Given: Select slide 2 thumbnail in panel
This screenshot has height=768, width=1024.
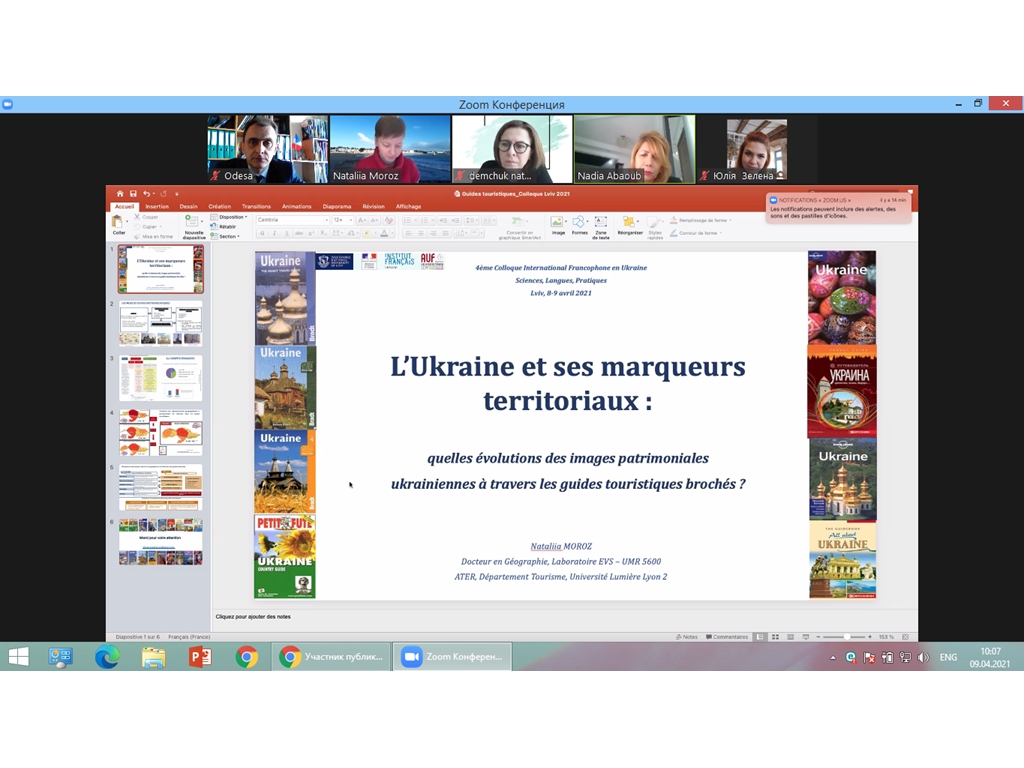Looking at the screenshot, I should point(161,323).
